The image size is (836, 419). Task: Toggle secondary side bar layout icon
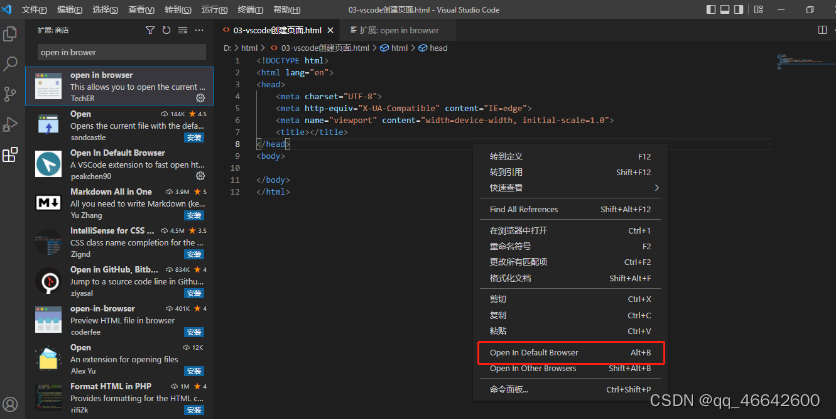pyautogui.click(x=738, y=10)
